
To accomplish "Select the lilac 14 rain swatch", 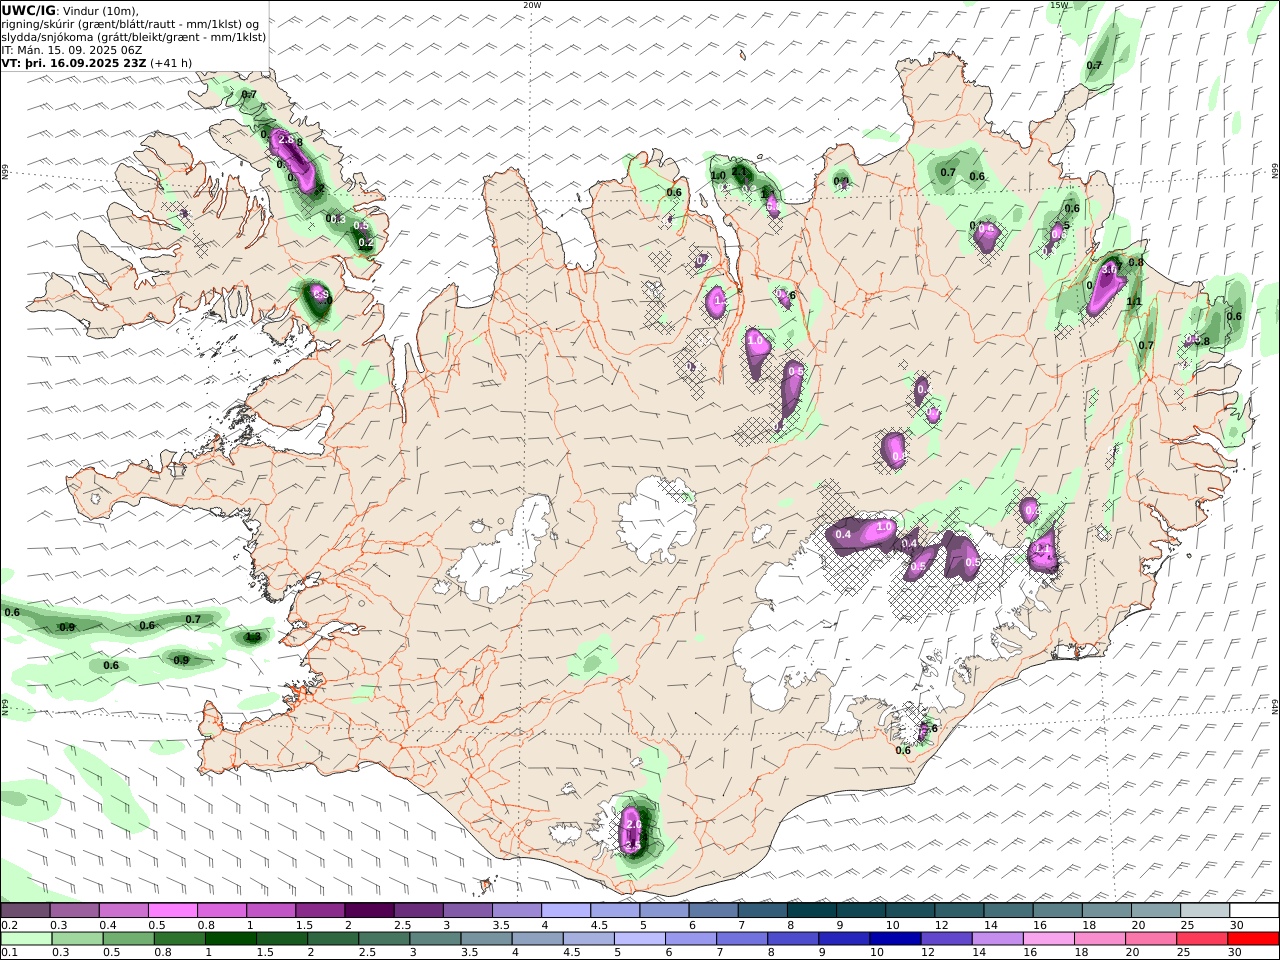I will pos(998,939).
